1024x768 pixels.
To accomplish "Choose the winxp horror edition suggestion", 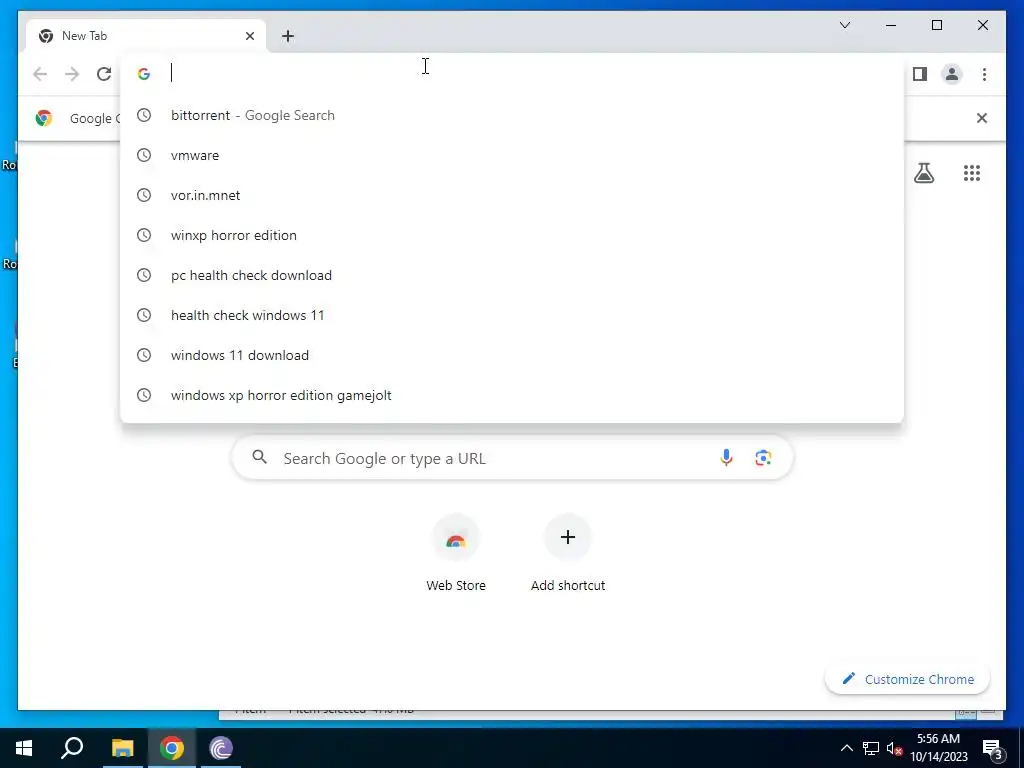I will [512, 235].
